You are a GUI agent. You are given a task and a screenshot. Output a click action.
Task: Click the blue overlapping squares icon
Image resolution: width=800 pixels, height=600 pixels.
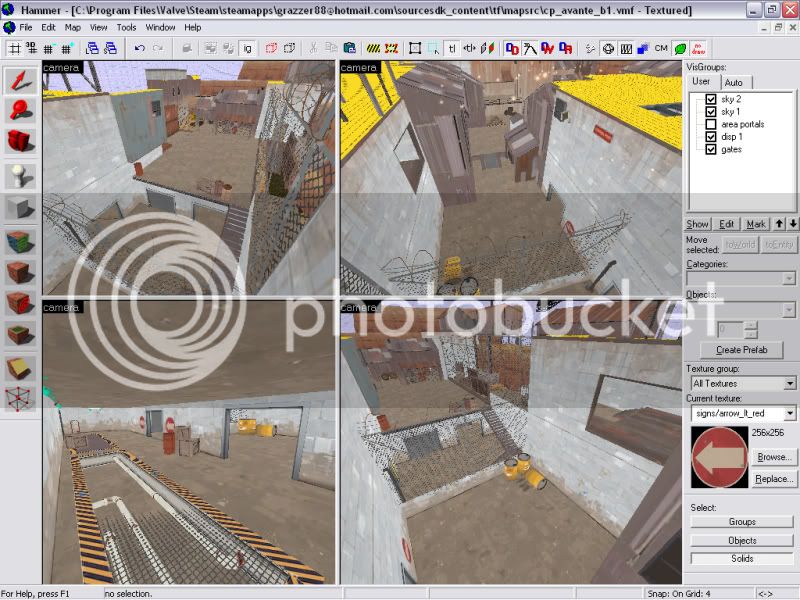coord(643,48)
